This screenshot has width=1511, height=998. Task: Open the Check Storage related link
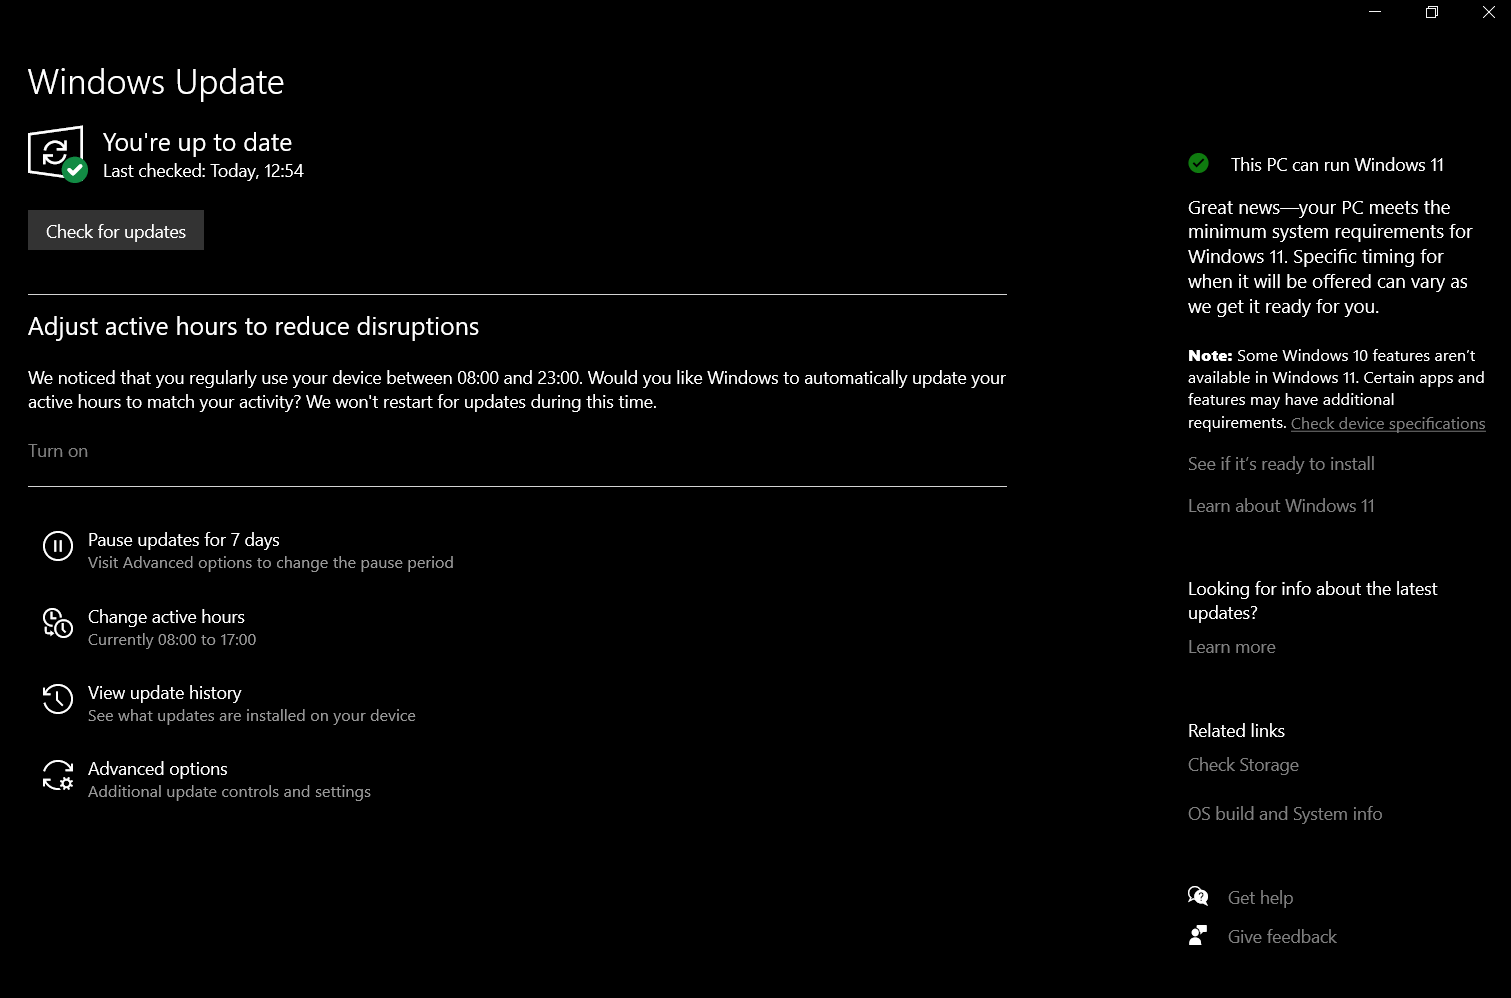[1243, 765]
